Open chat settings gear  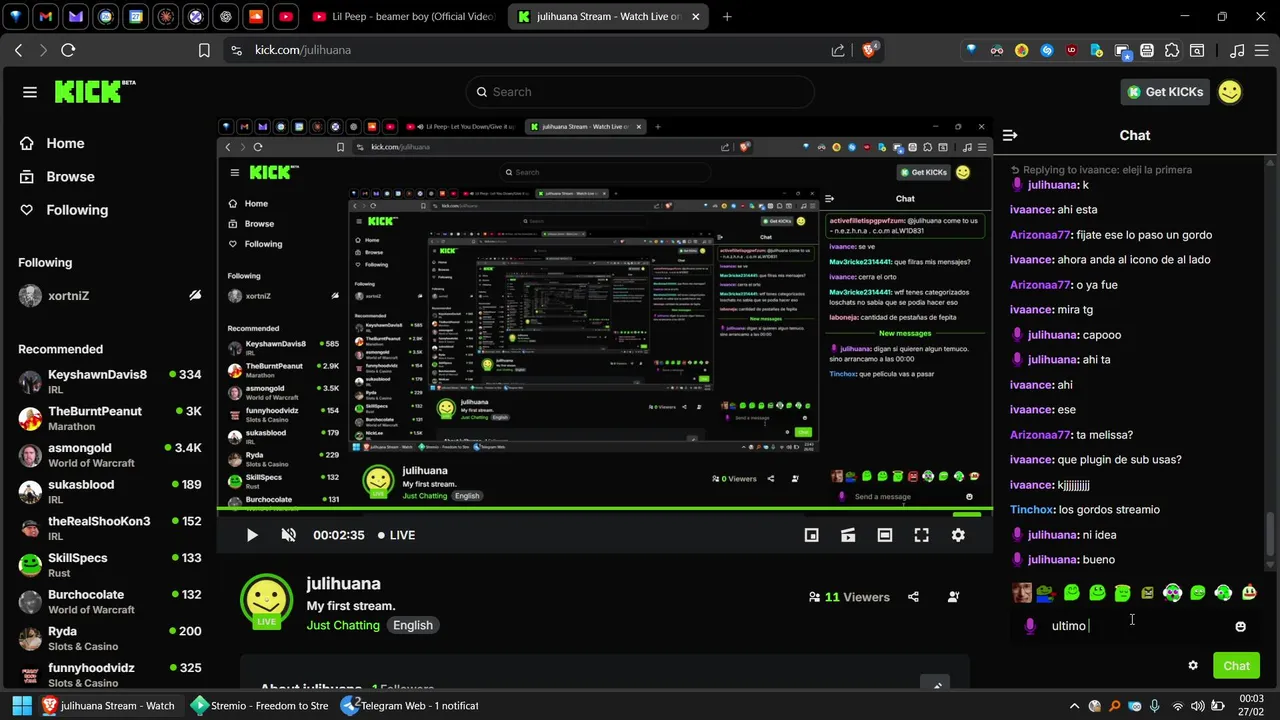click(1193, 665)
